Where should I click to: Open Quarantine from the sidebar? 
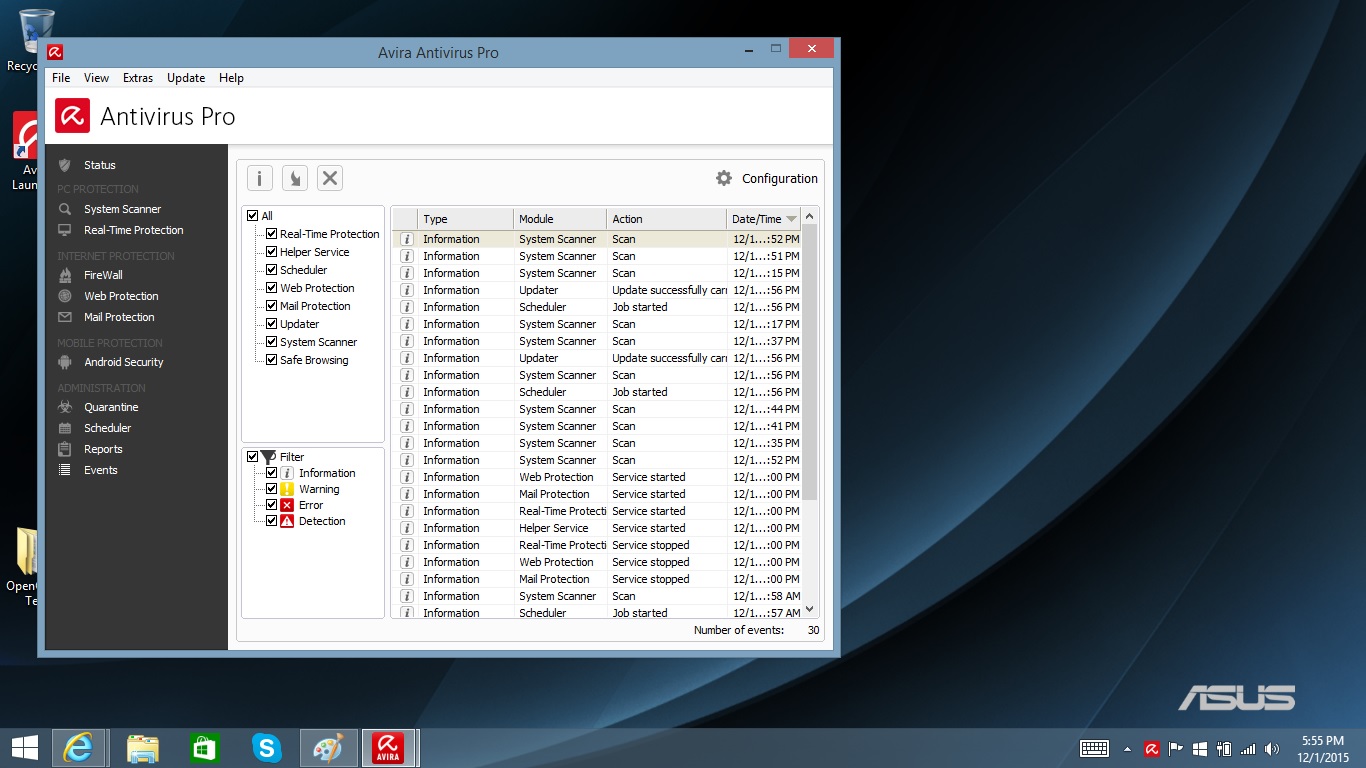point(111,407)
